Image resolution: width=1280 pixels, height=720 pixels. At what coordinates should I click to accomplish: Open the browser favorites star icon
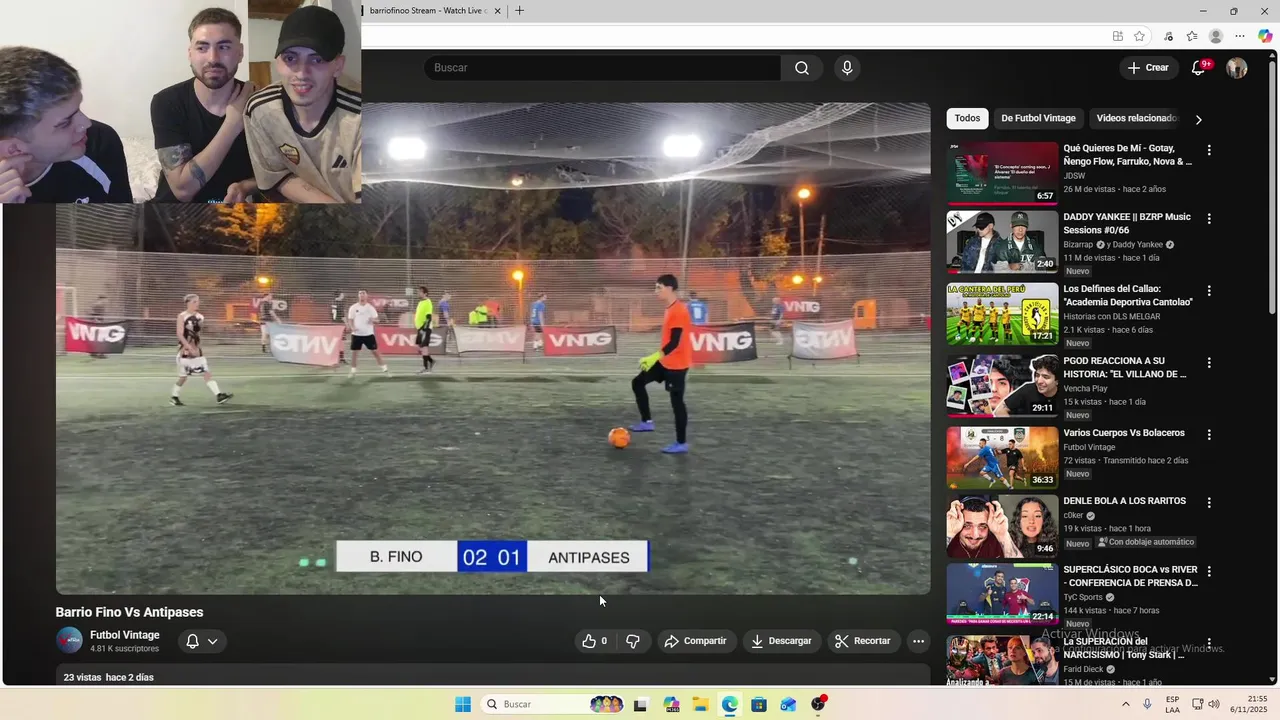pyautogui.click(x=1139, y=36)
